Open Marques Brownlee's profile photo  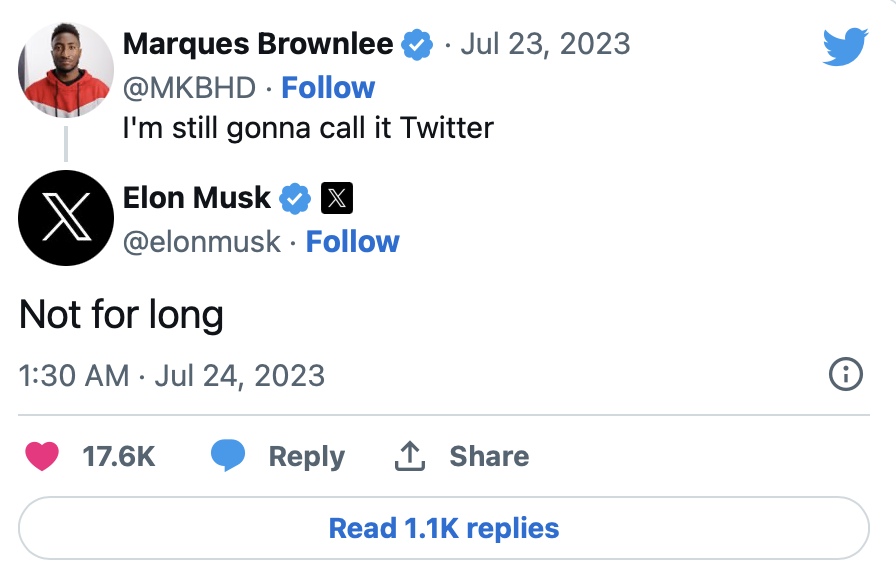pos(65,71)
